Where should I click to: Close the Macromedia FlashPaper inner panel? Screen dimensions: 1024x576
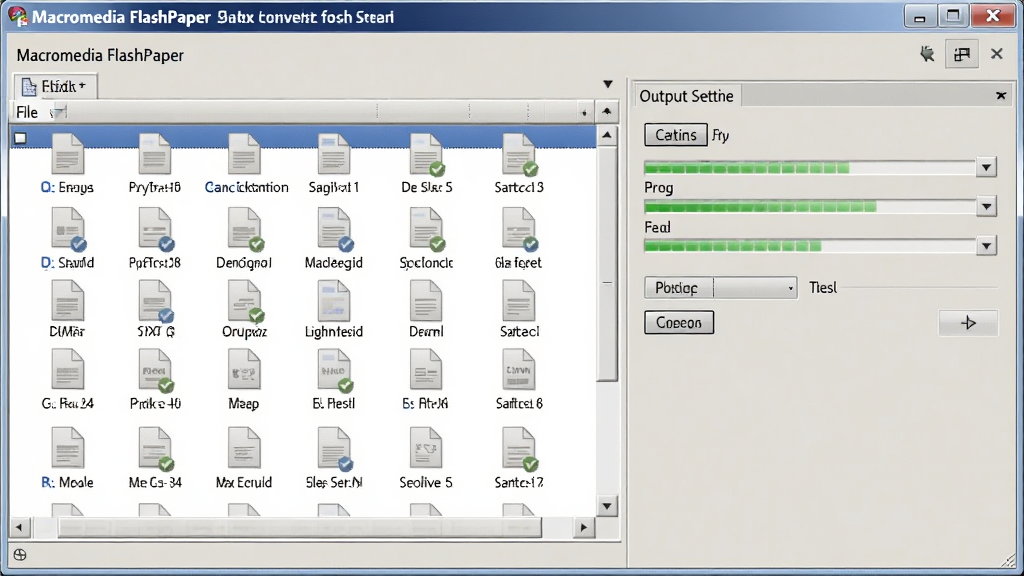point(997,54)
